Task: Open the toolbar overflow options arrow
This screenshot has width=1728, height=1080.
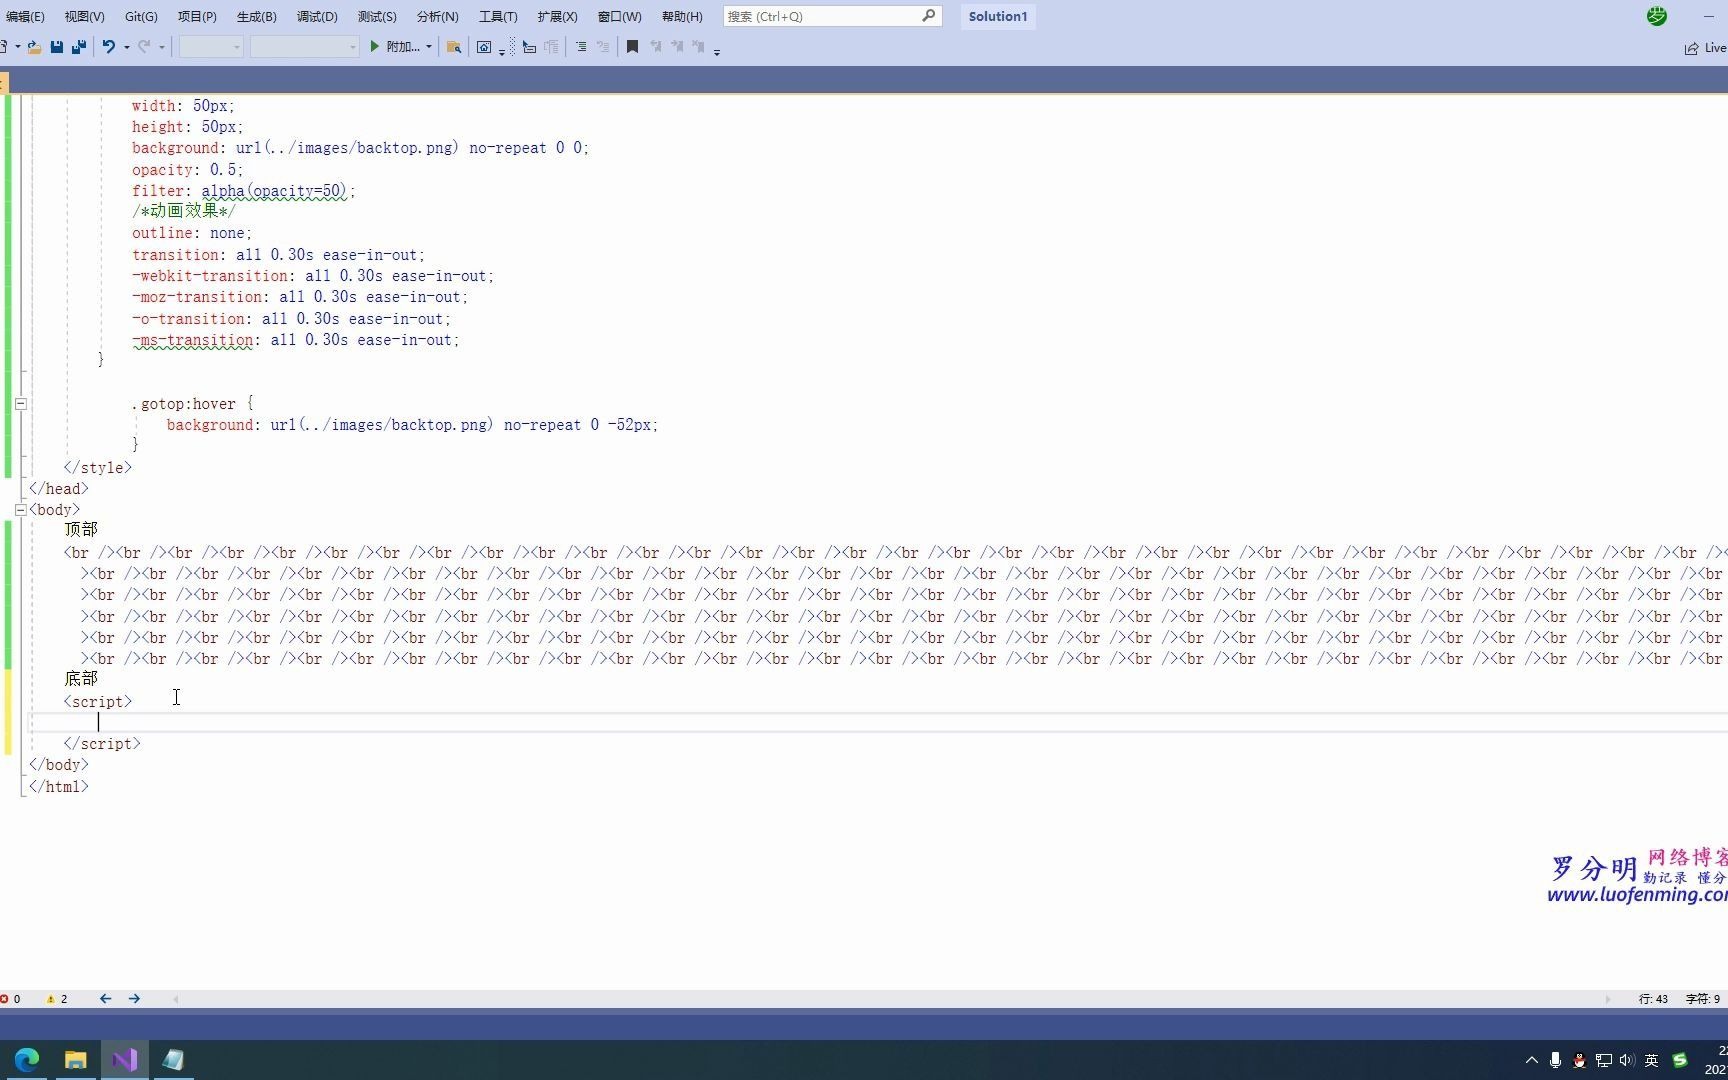Action: pos(717,50)
